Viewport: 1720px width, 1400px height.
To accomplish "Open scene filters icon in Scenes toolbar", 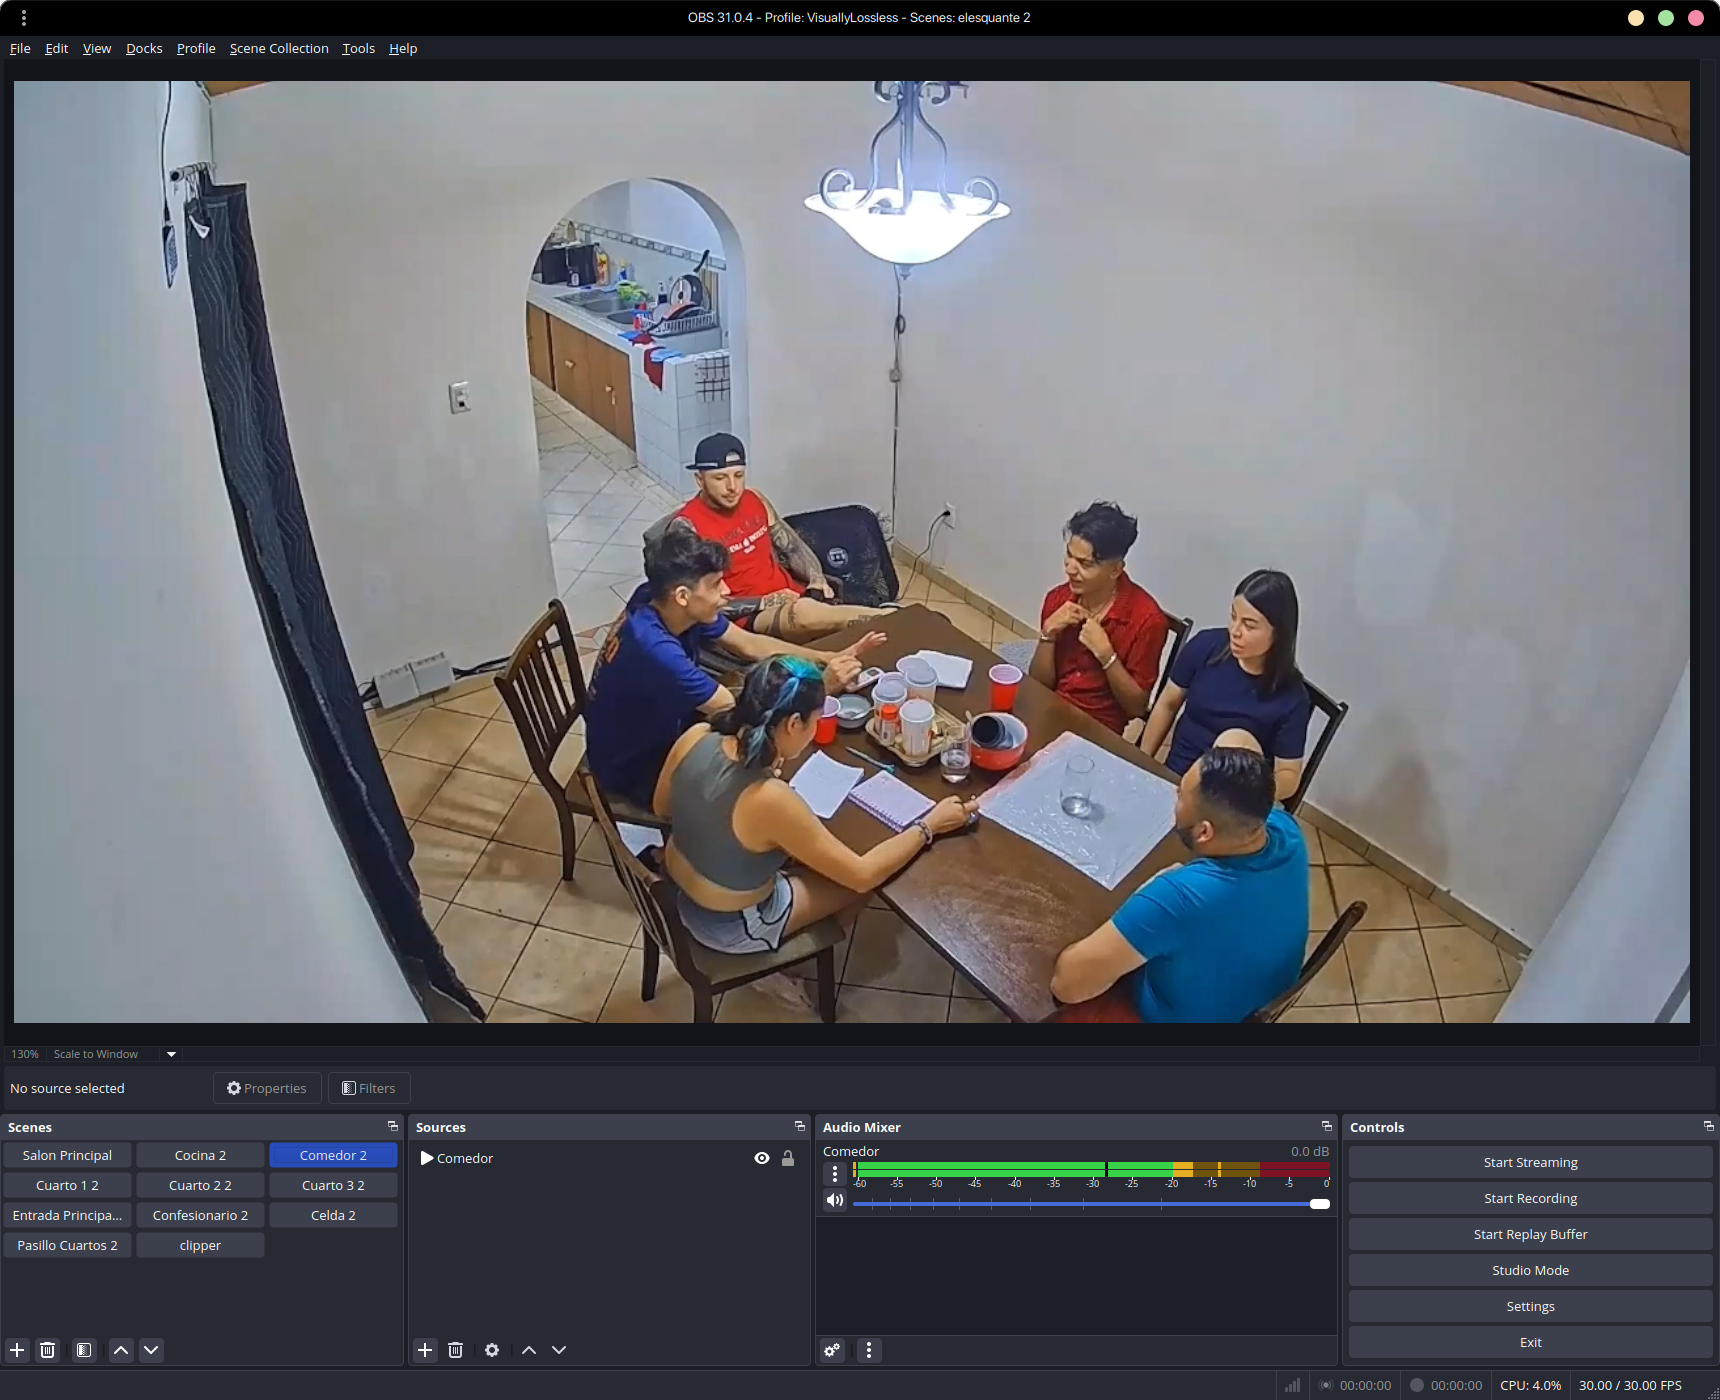I will [84, 1350].
